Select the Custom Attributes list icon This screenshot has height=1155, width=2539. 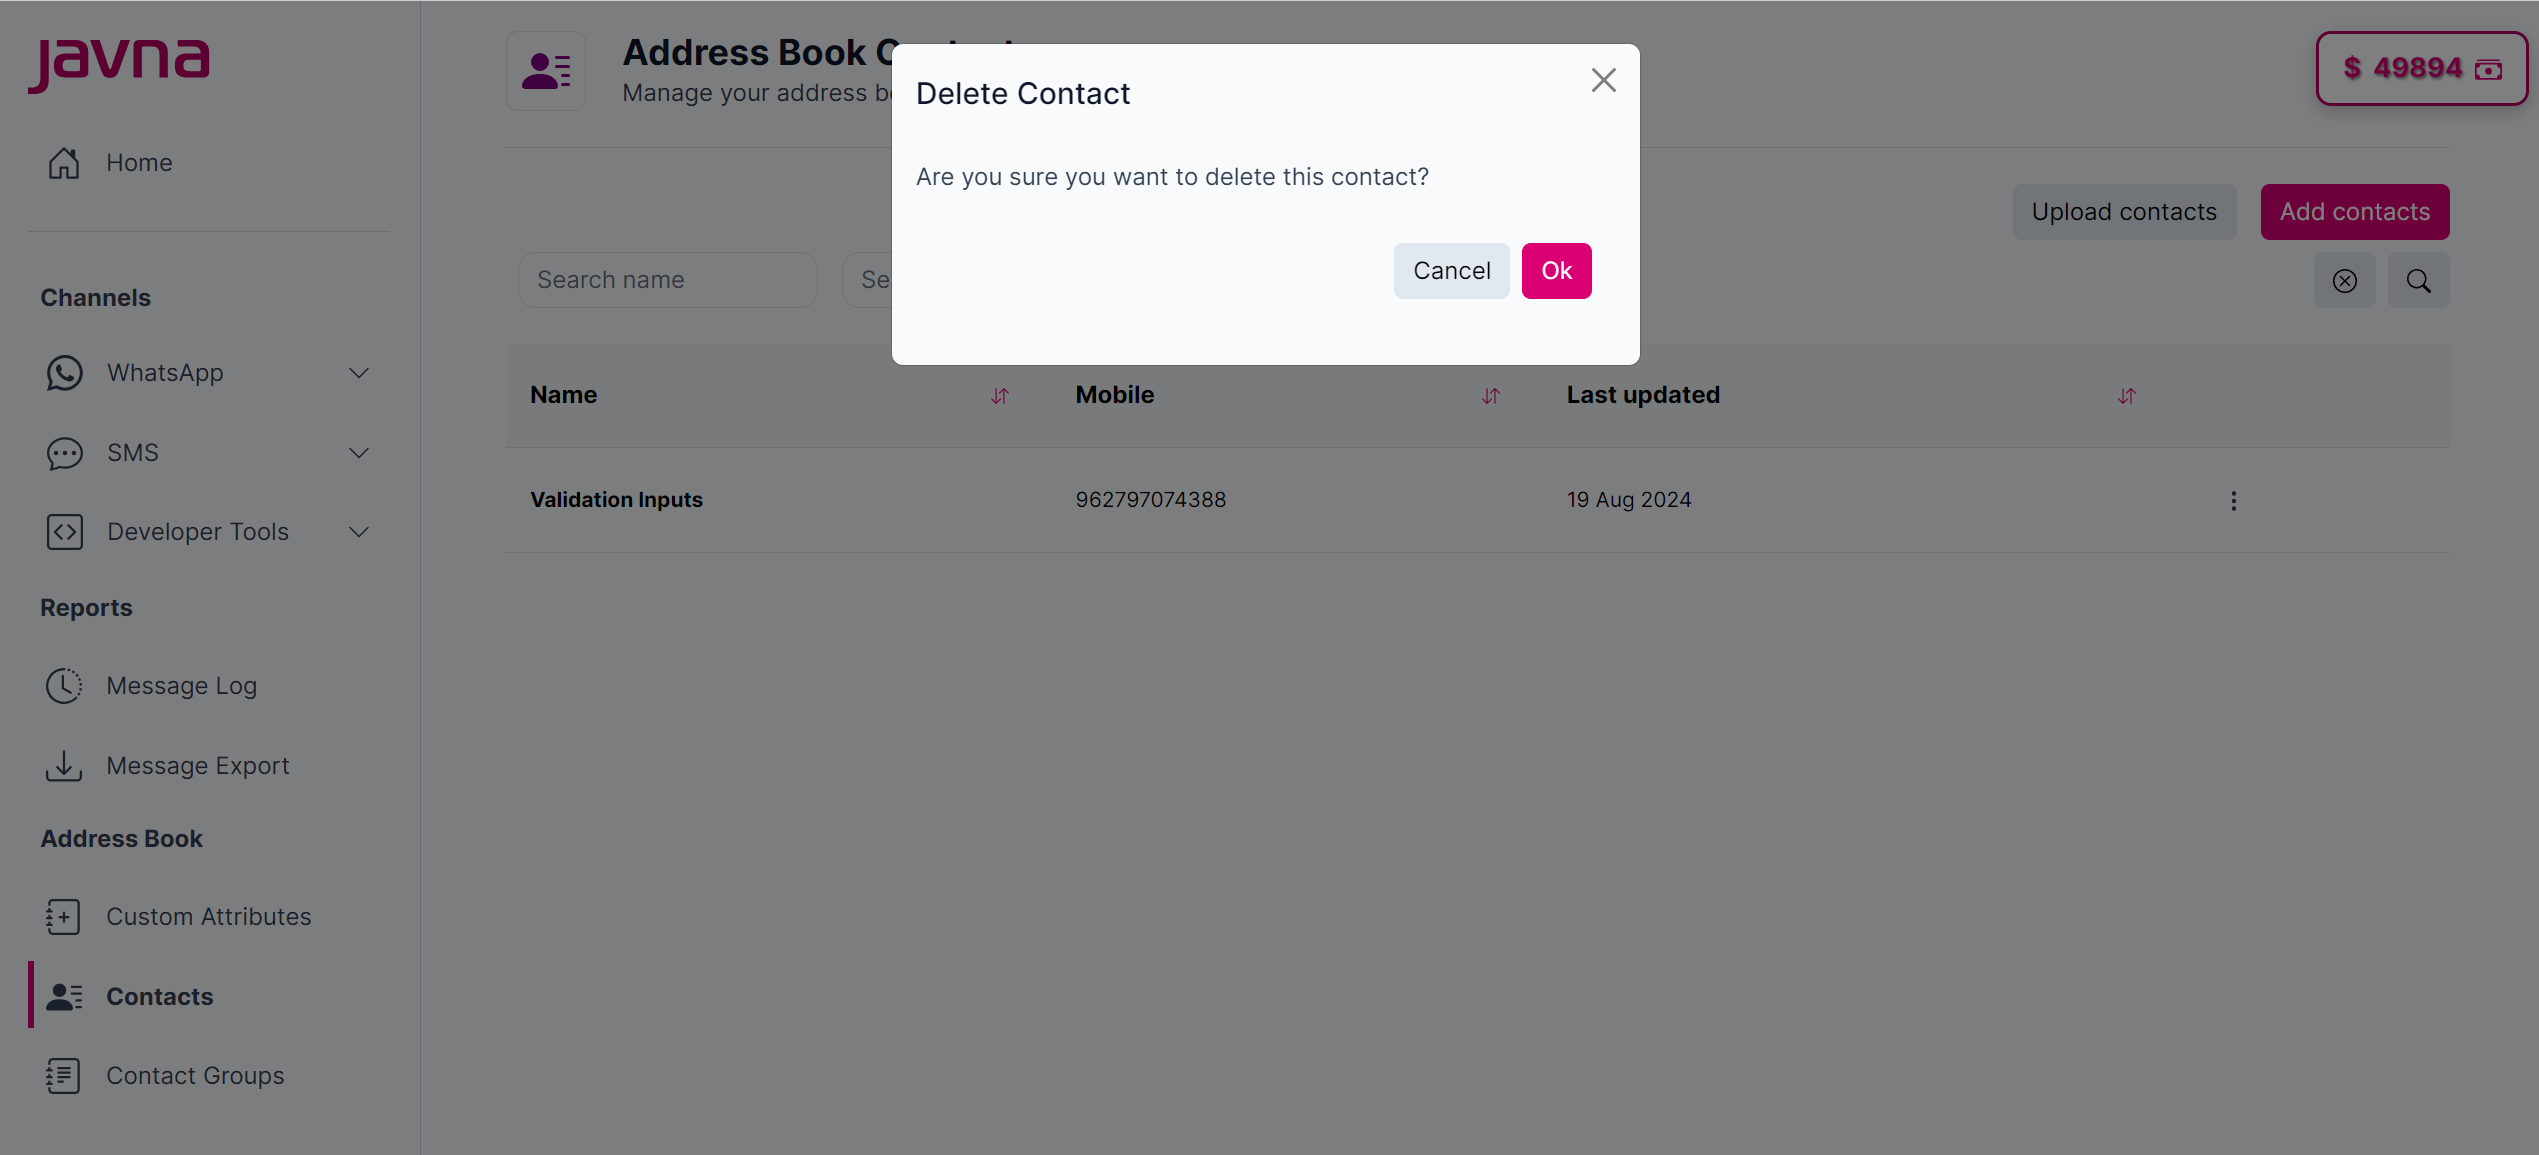(64, 916)
